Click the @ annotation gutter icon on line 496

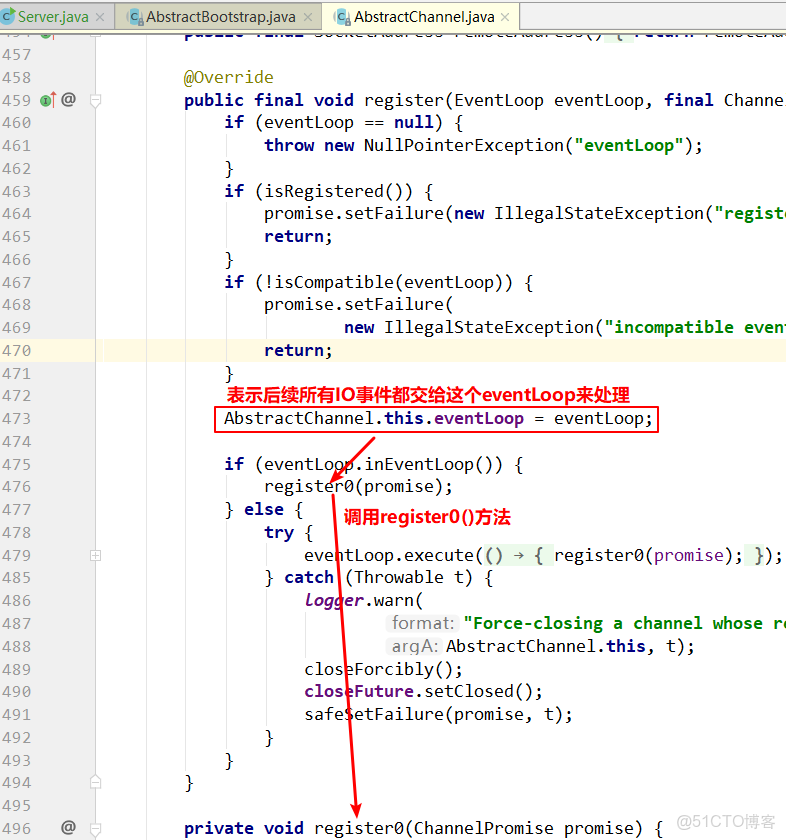(68, 828)
